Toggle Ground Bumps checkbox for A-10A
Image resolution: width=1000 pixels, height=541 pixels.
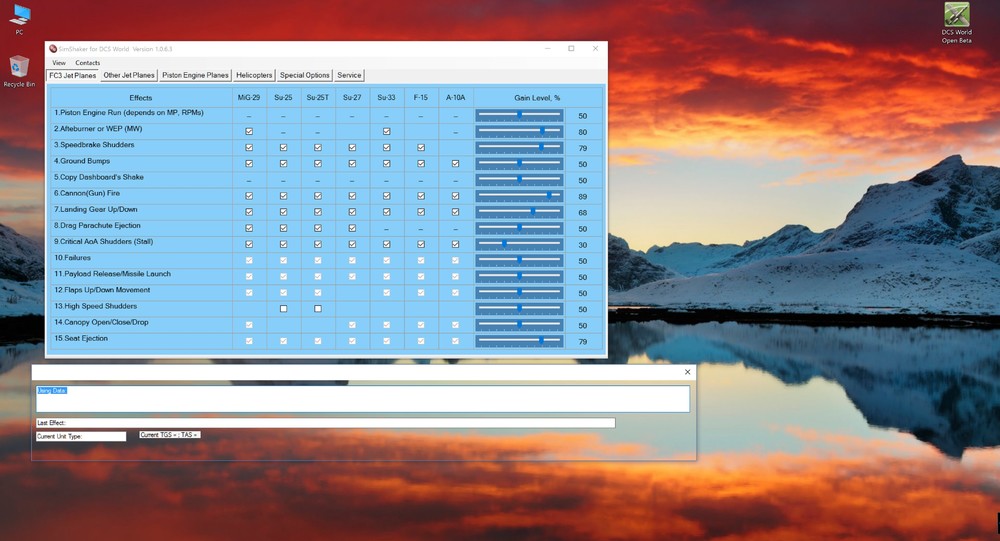click(455, 163)
